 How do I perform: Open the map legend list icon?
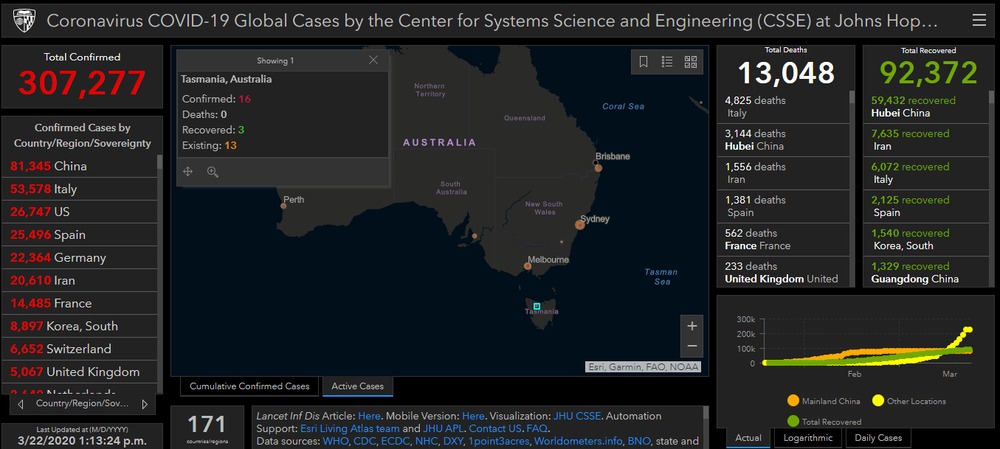click(667, 62)
